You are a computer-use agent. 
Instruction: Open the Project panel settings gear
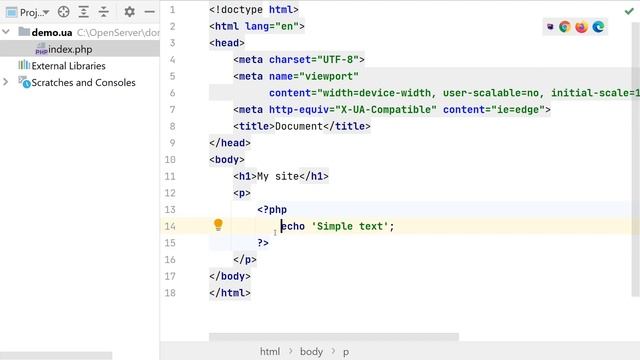click(x=129, y=12)
